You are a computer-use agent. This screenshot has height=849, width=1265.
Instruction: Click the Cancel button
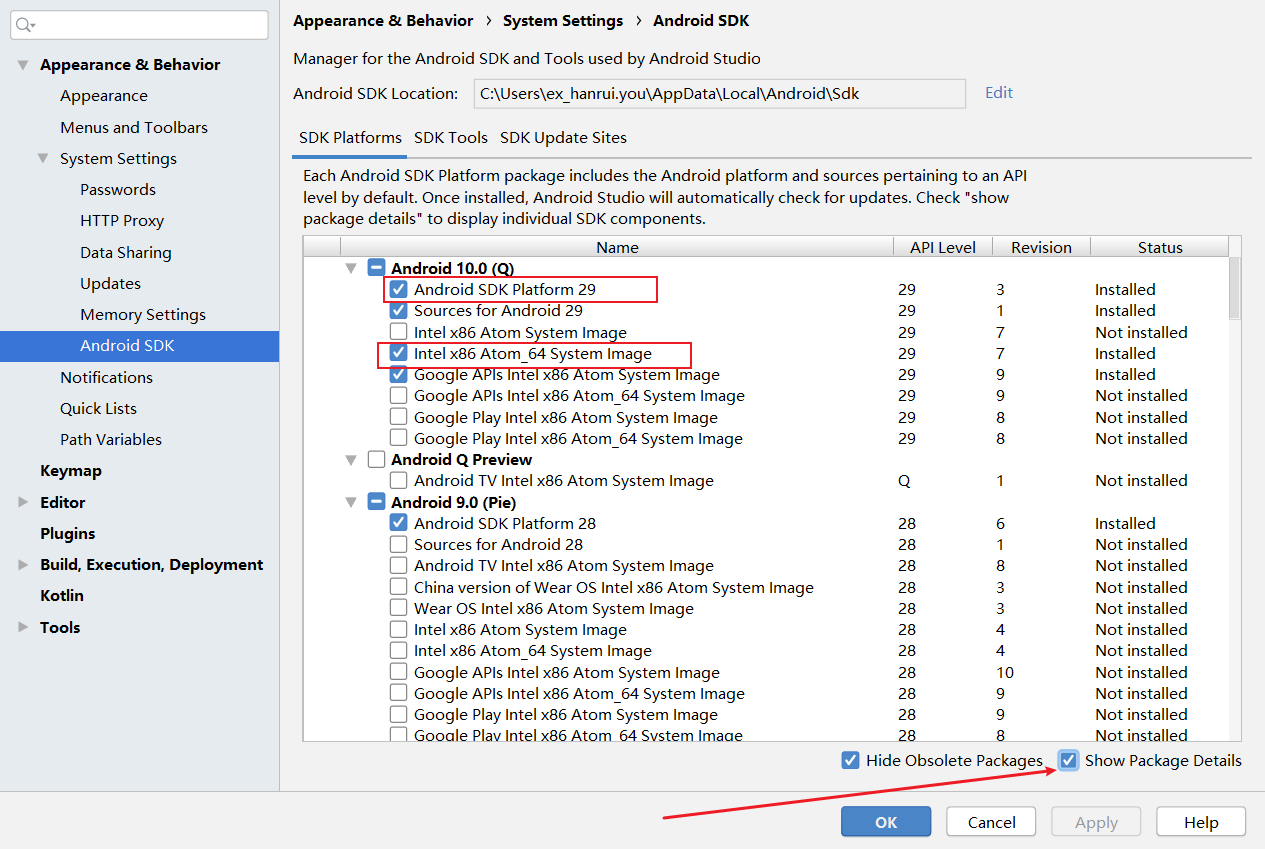[x=992, y=822]
